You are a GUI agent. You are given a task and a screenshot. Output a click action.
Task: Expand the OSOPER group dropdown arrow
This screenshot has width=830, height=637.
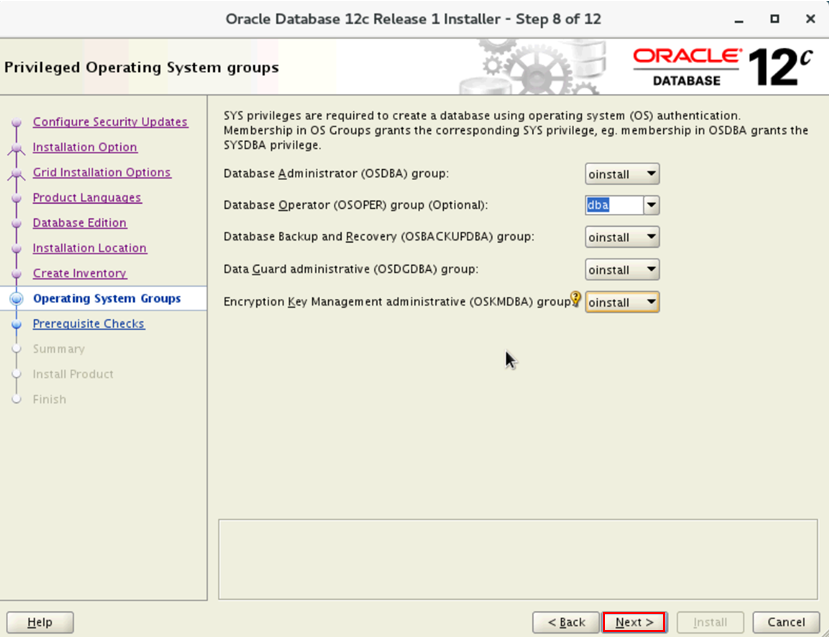click(652, 205)
